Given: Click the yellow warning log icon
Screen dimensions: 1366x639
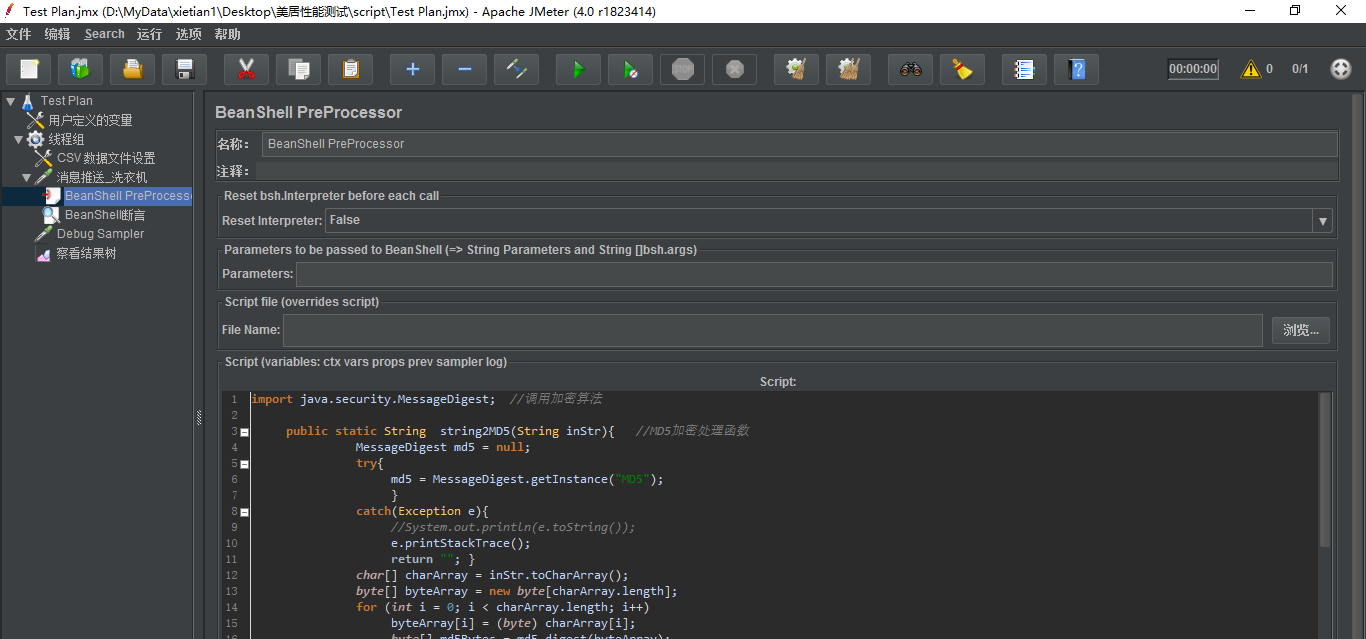Looking at the screenshot, I should [x=1251, y=69].
